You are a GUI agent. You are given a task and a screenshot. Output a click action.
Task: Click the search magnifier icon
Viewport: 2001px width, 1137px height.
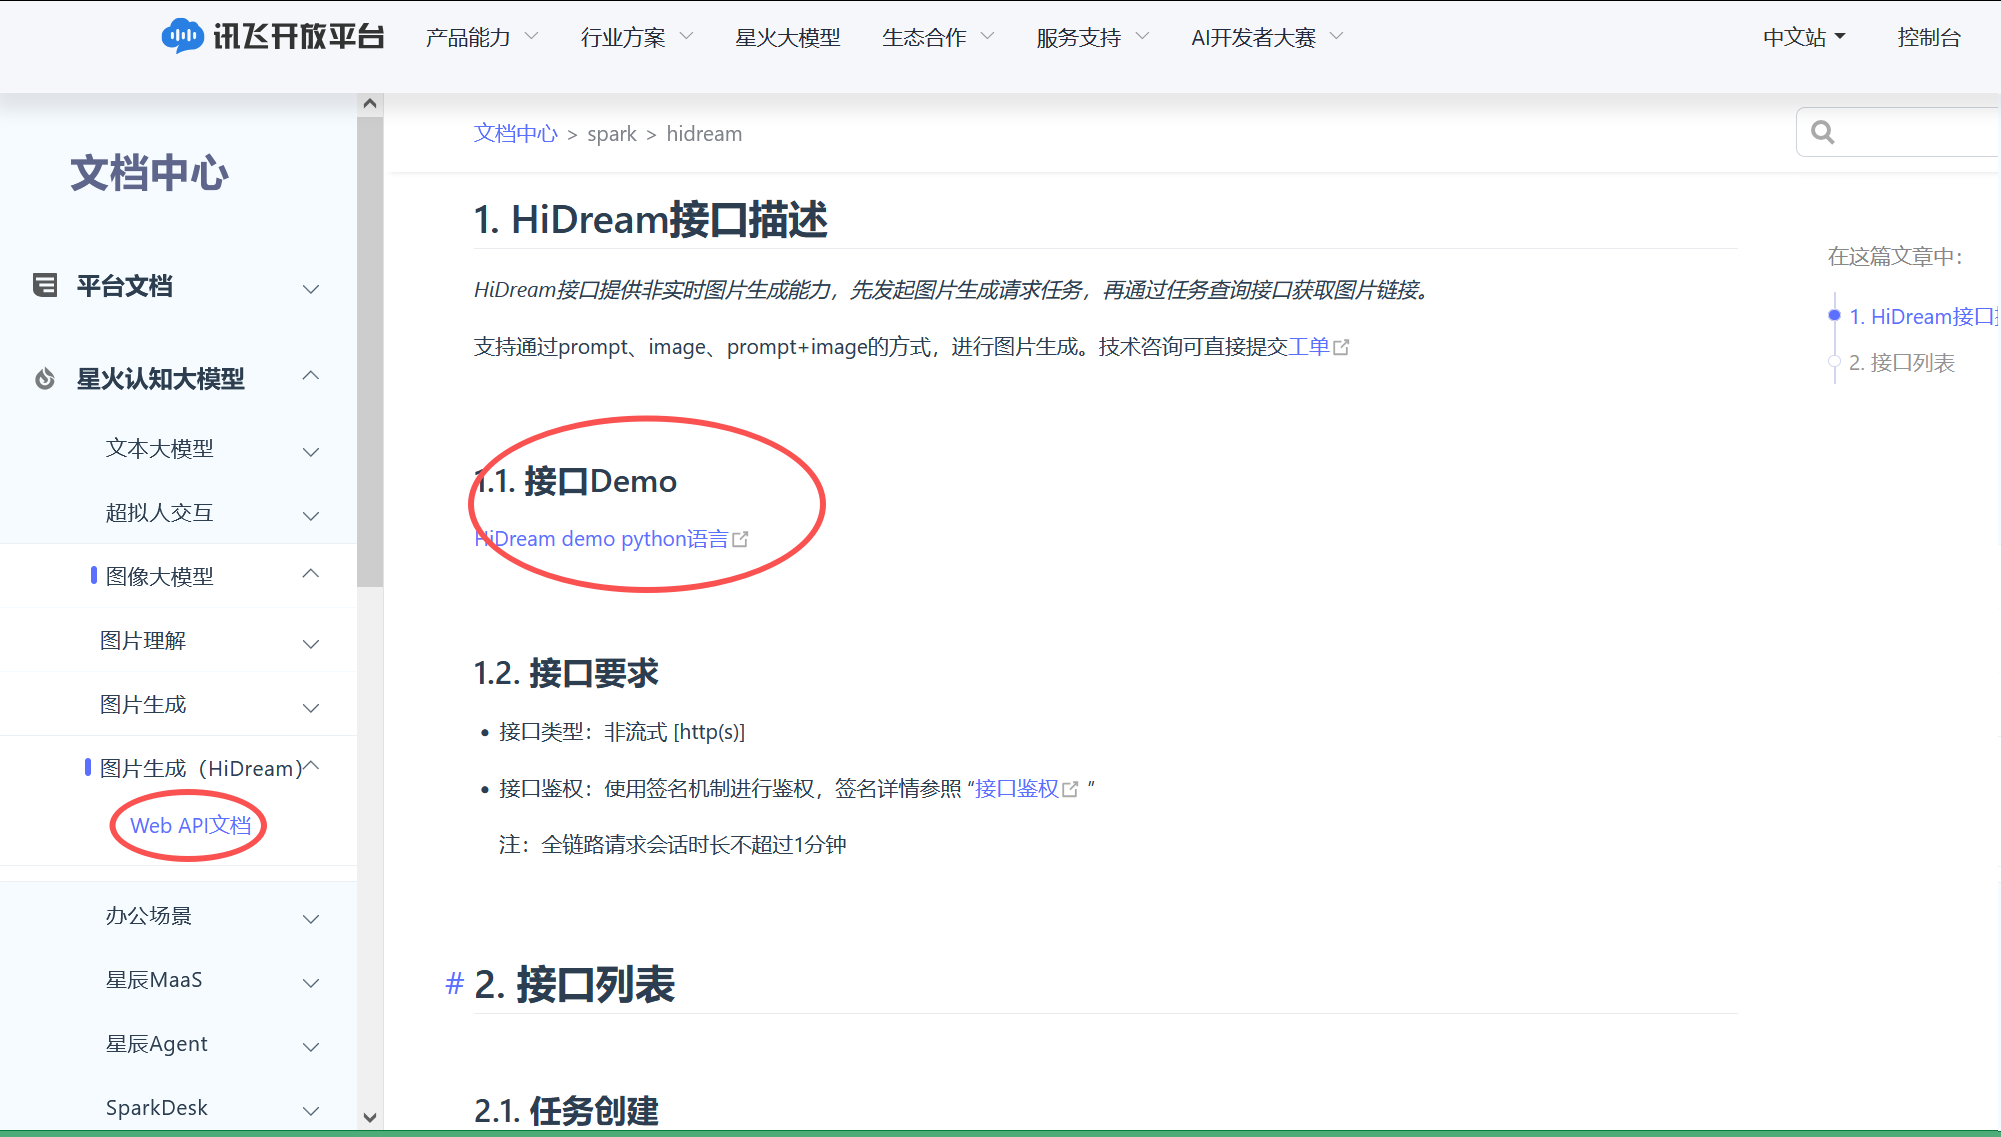tap(1823, 131)
